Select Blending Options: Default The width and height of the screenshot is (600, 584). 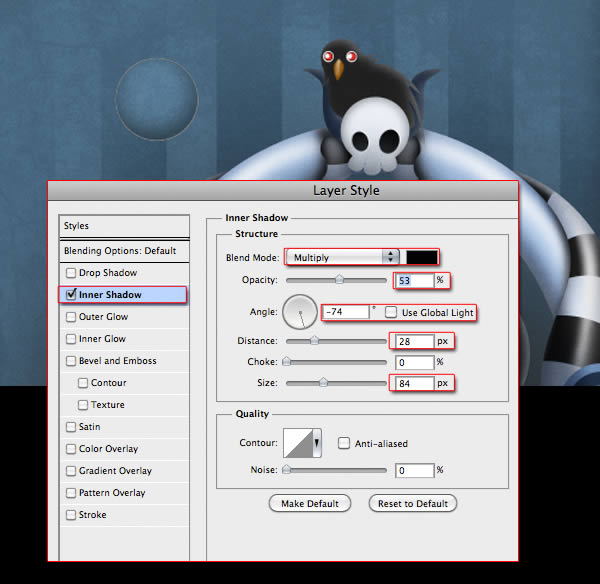pos(124,251)
